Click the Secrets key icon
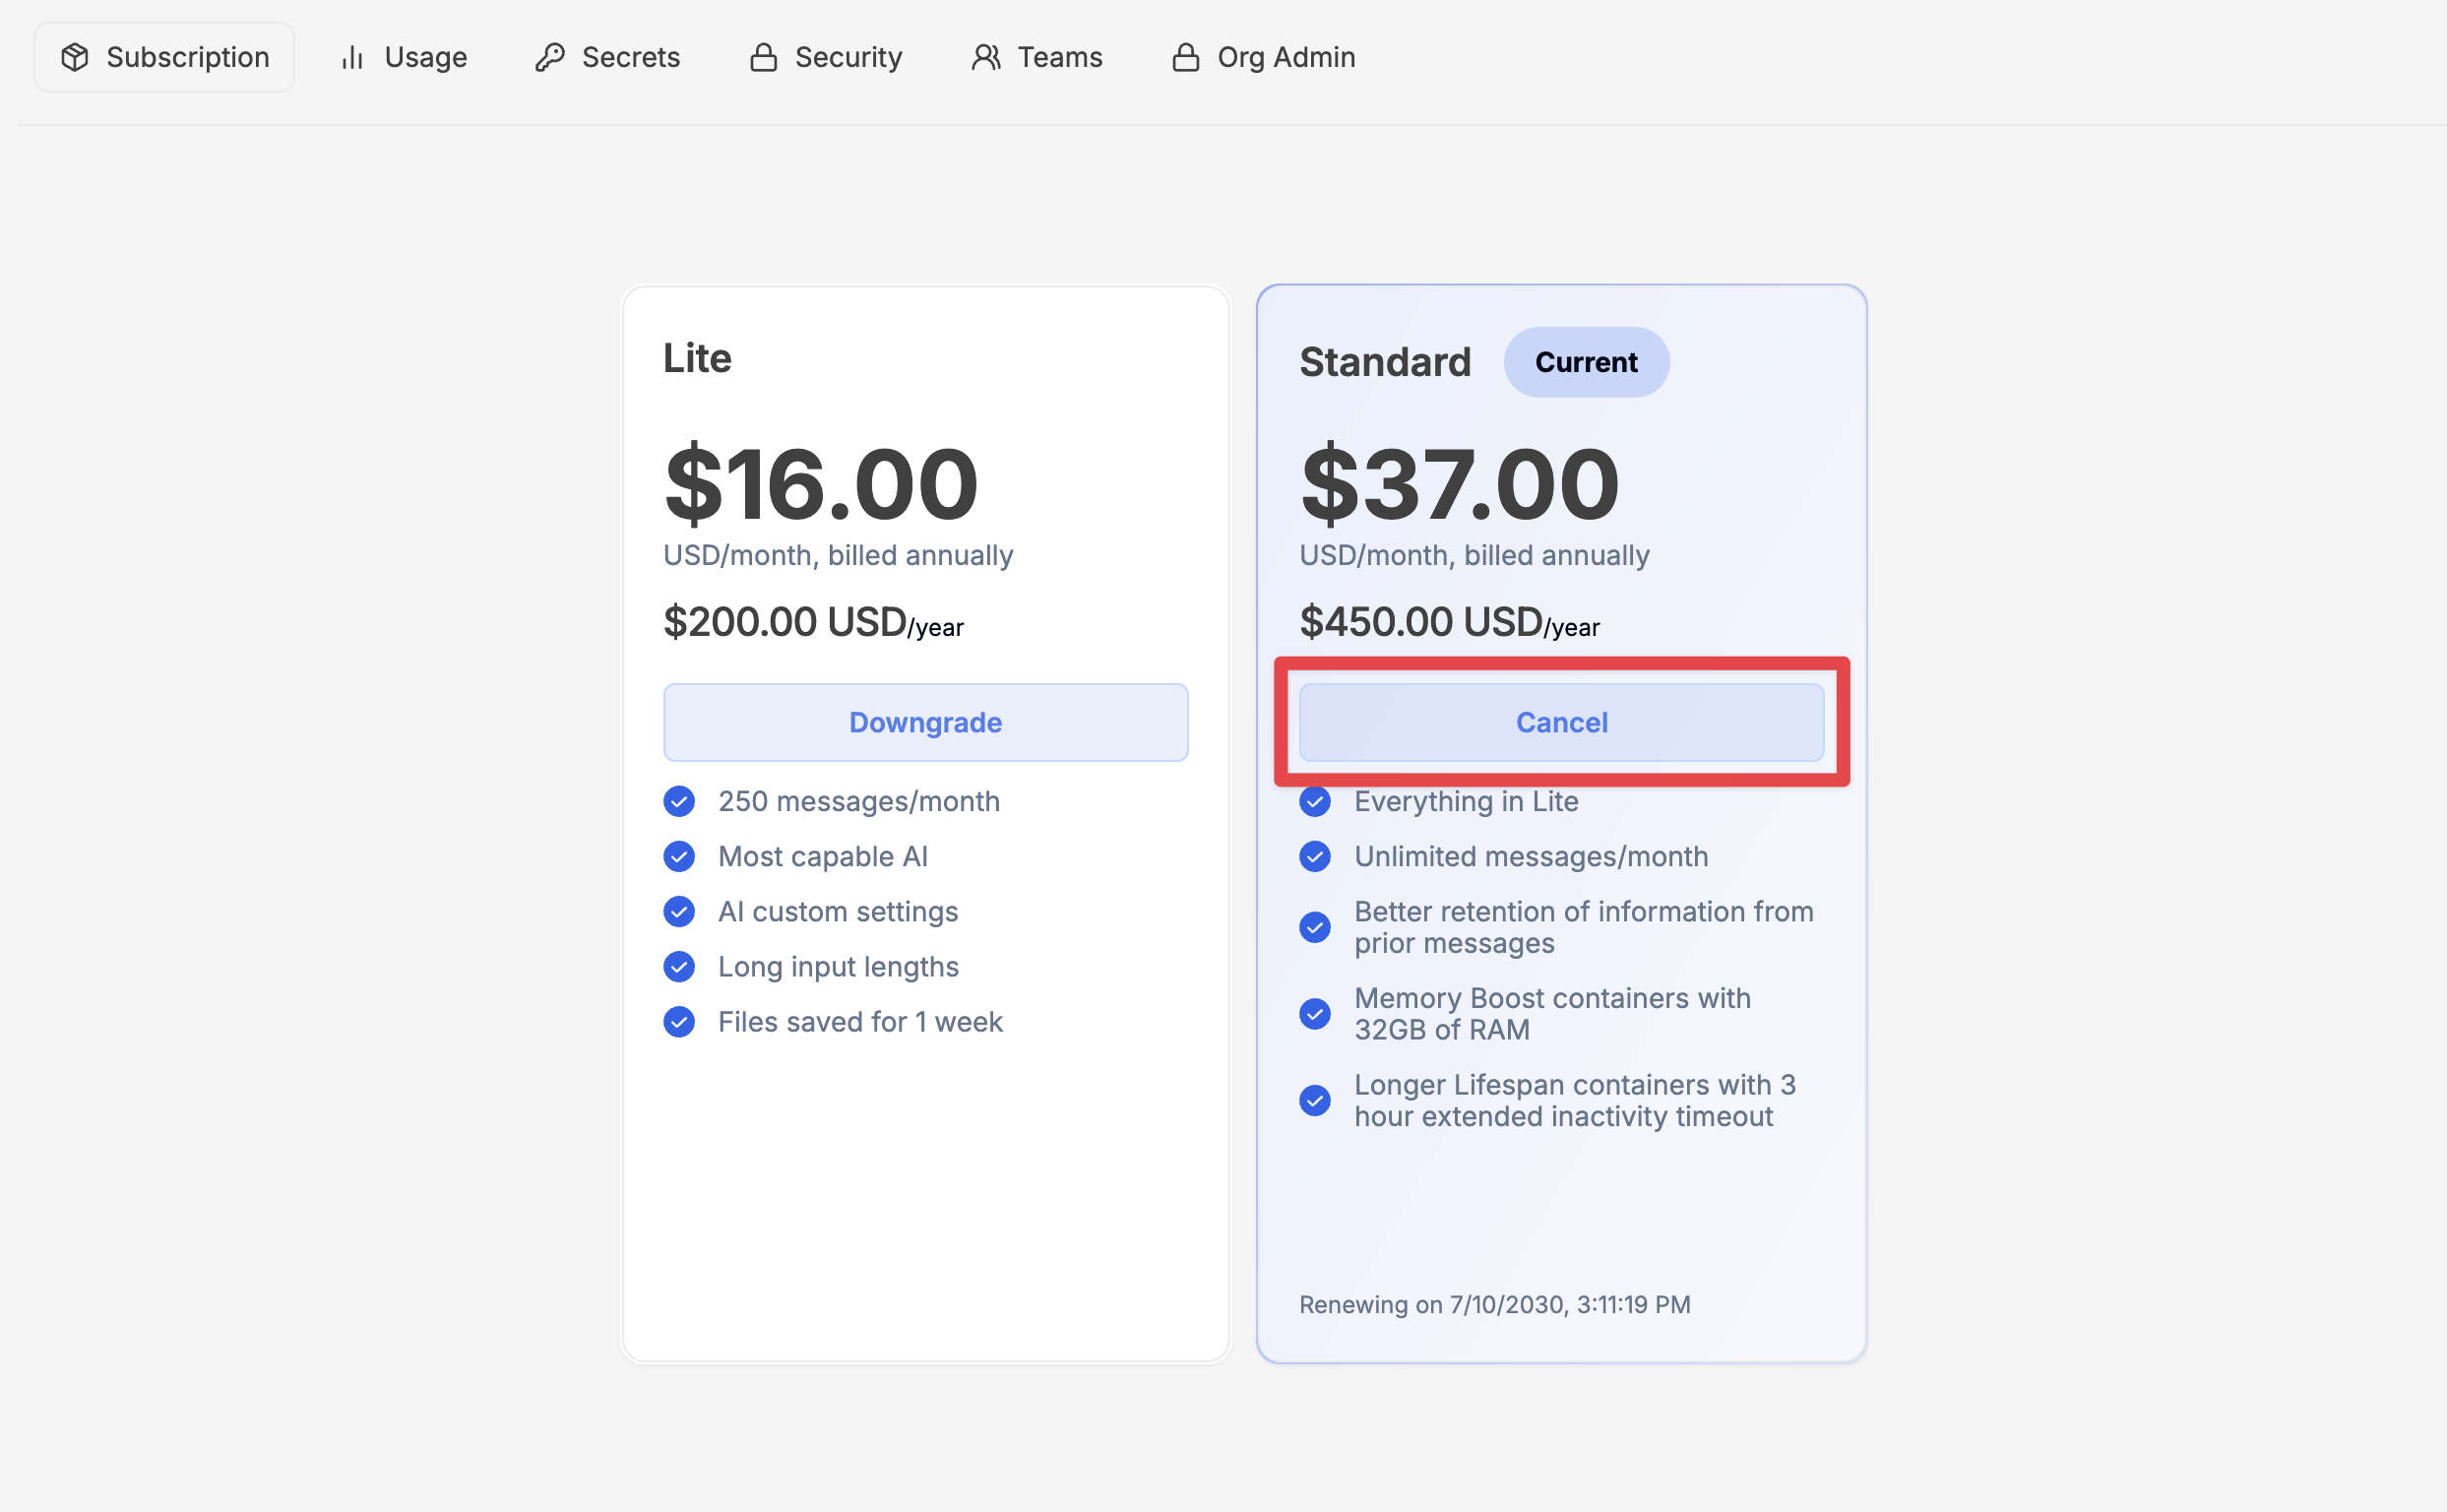 pyautogui.click(x=550, y=57)
